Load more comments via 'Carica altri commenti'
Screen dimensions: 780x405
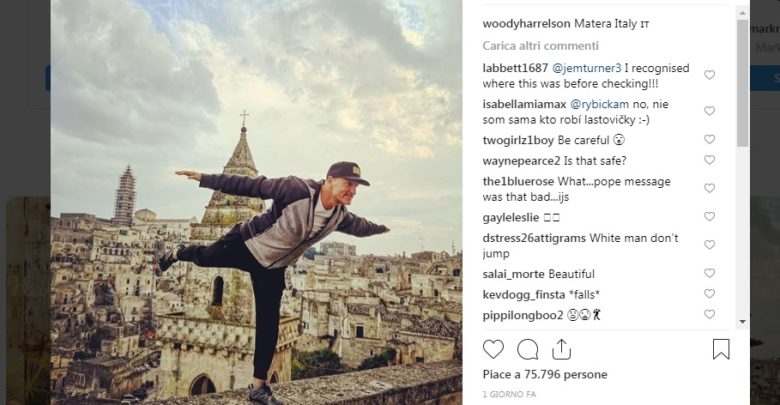(540, 46)
